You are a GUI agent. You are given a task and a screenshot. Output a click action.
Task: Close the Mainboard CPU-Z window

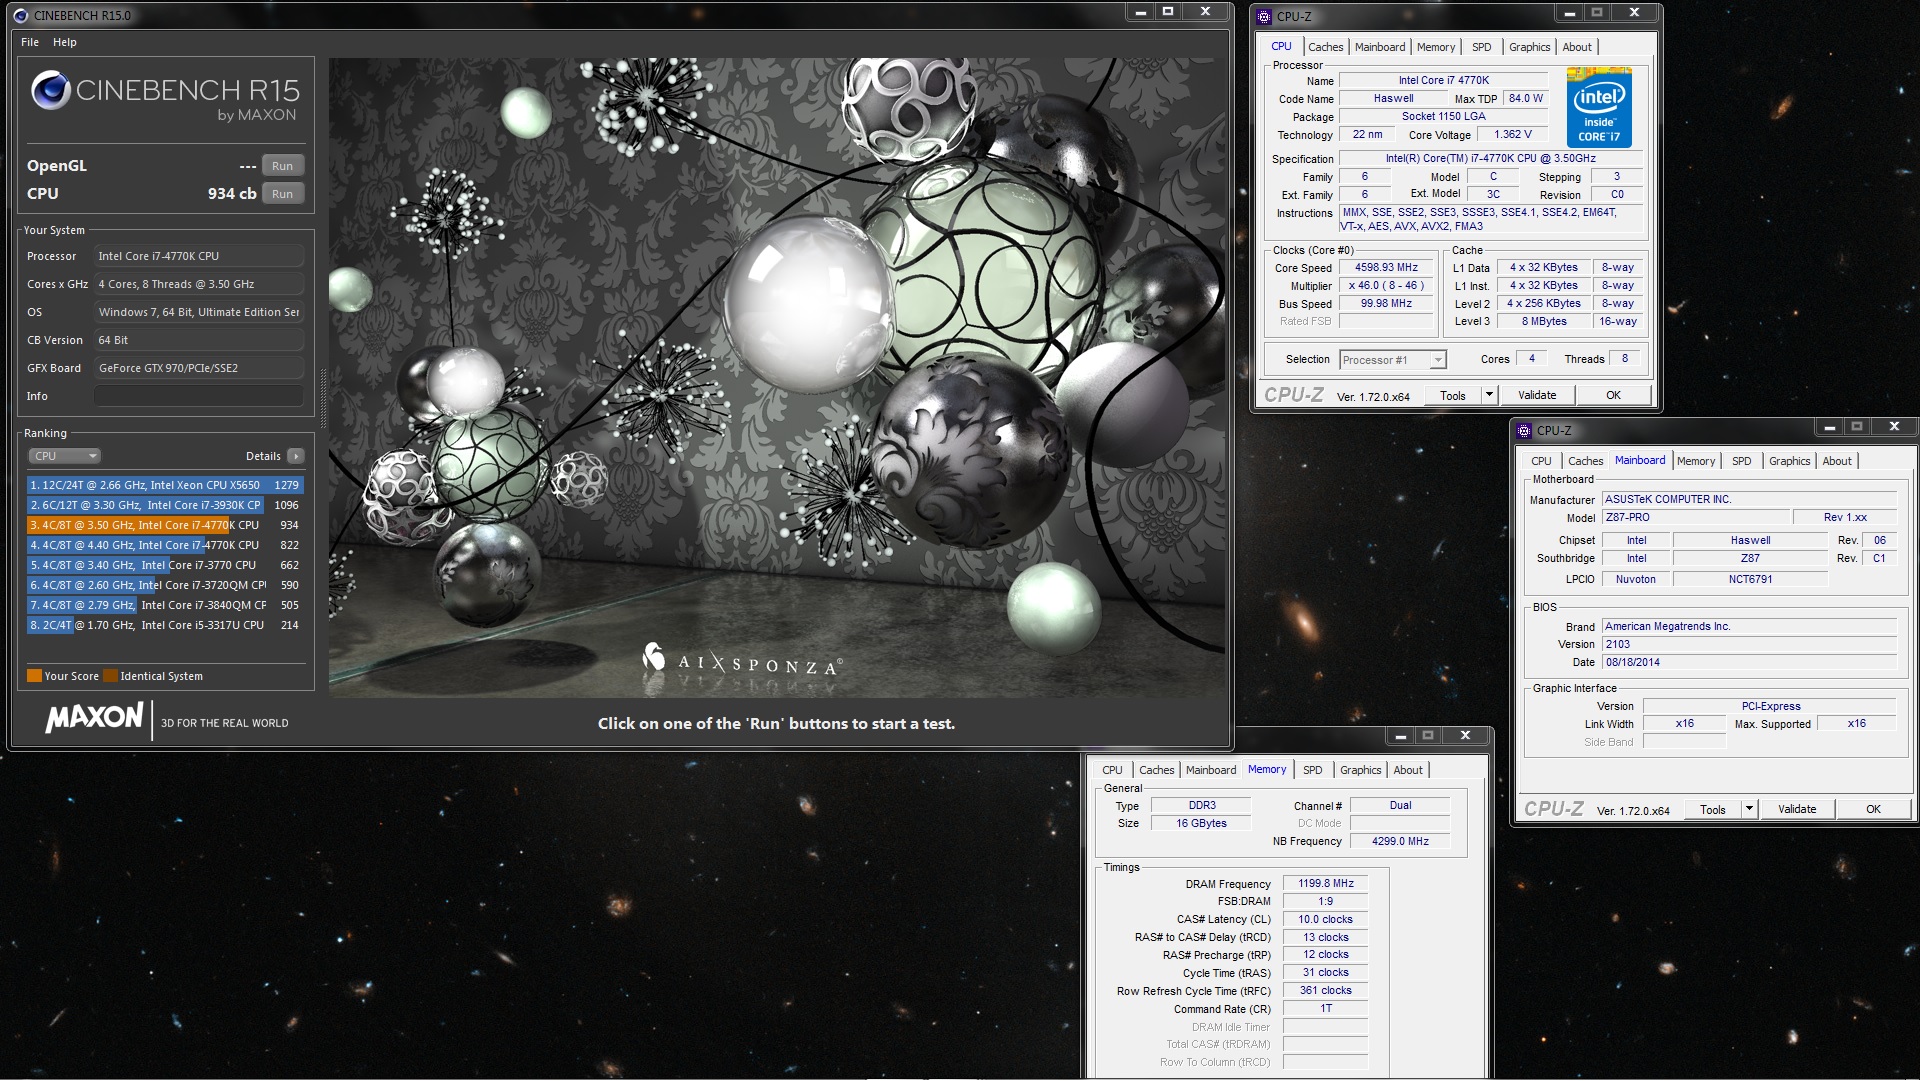(x=1894, y=427)
